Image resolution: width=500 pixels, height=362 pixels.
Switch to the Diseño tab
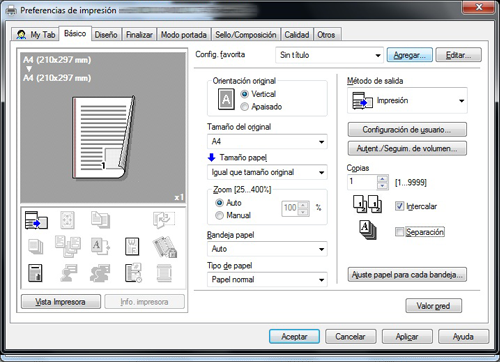106,35
